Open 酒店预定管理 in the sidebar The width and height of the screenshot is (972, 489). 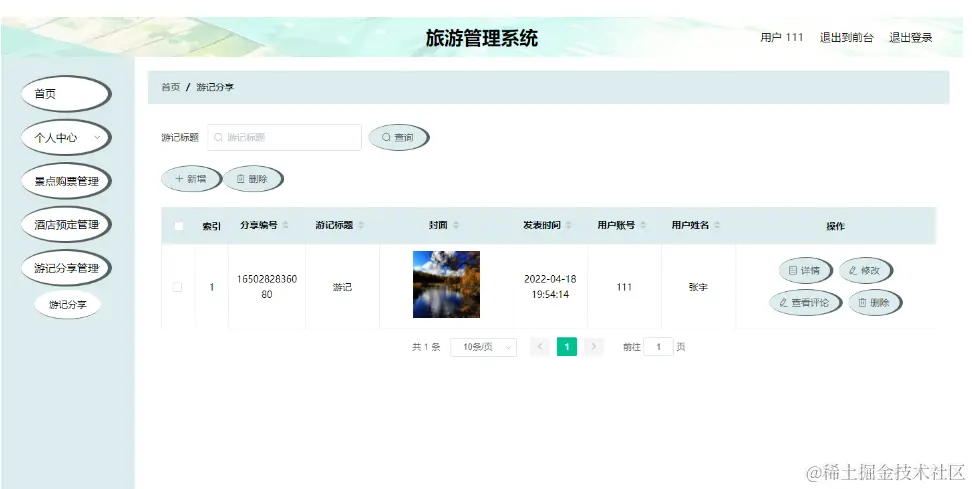[x=66, y=224]
